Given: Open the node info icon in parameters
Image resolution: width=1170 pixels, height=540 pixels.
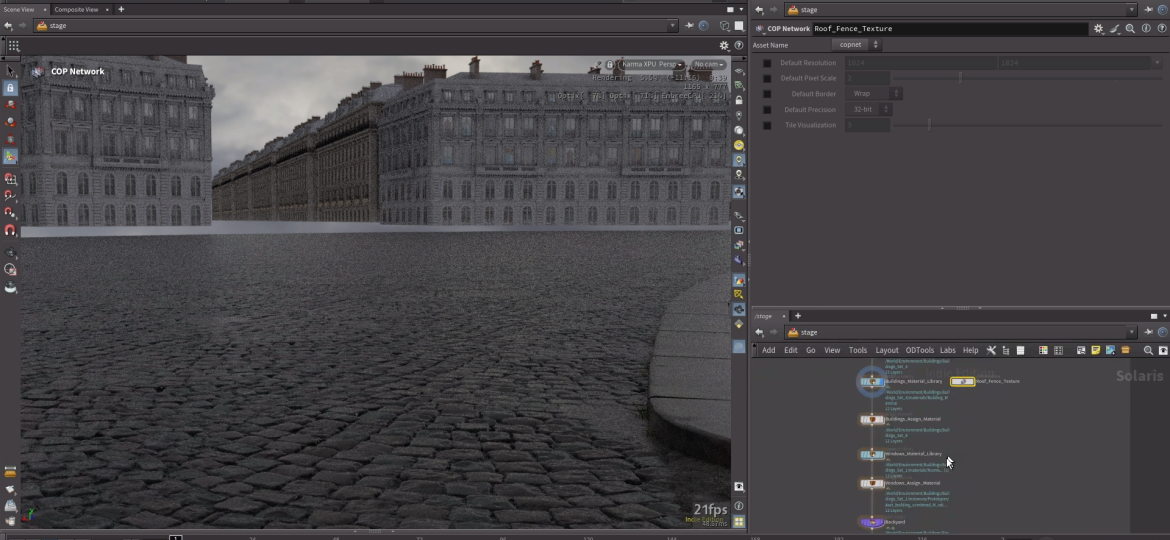Looking at the screenshot, I should [1146, 29].
